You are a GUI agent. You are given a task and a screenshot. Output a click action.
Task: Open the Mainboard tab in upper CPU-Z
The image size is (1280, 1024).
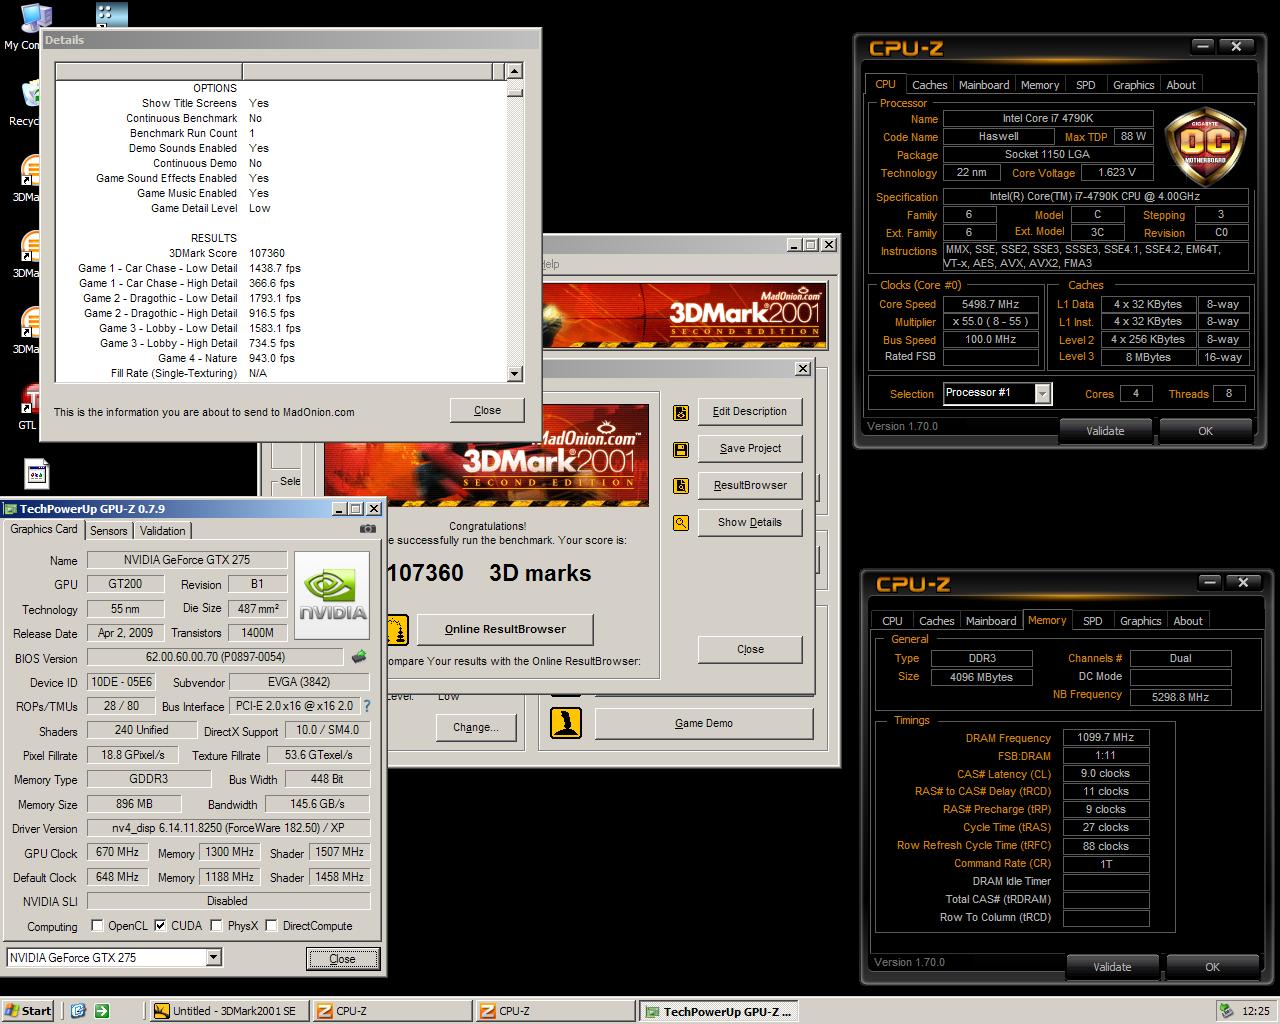click(x=984, y=85)
